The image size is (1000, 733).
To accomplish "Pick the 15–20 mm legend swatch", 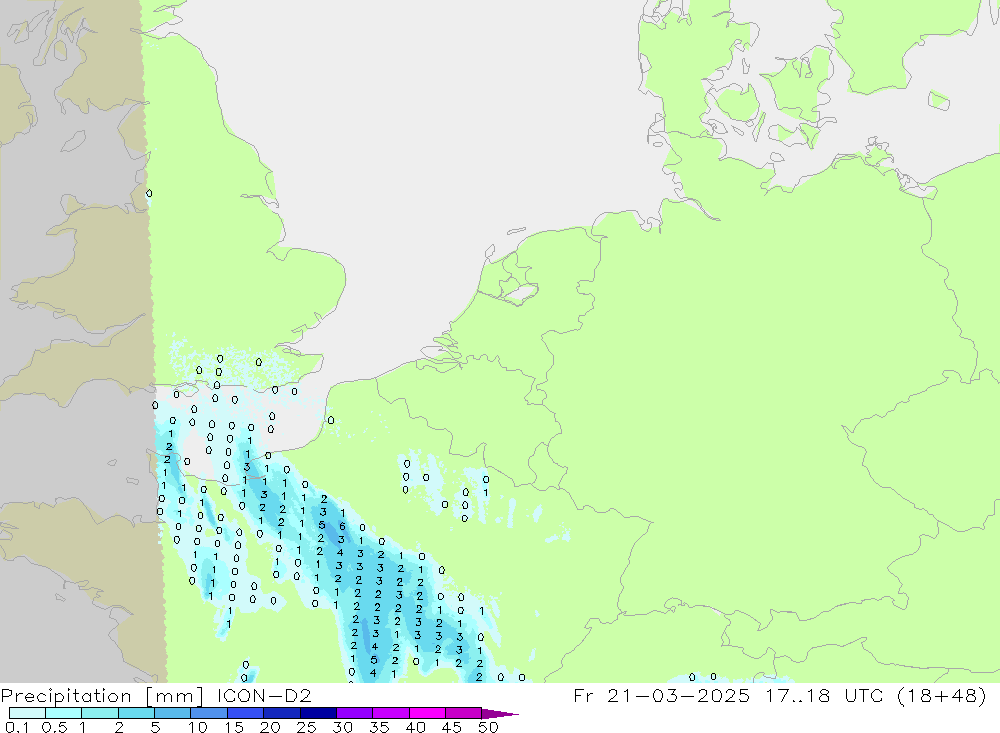I will 246,713.
